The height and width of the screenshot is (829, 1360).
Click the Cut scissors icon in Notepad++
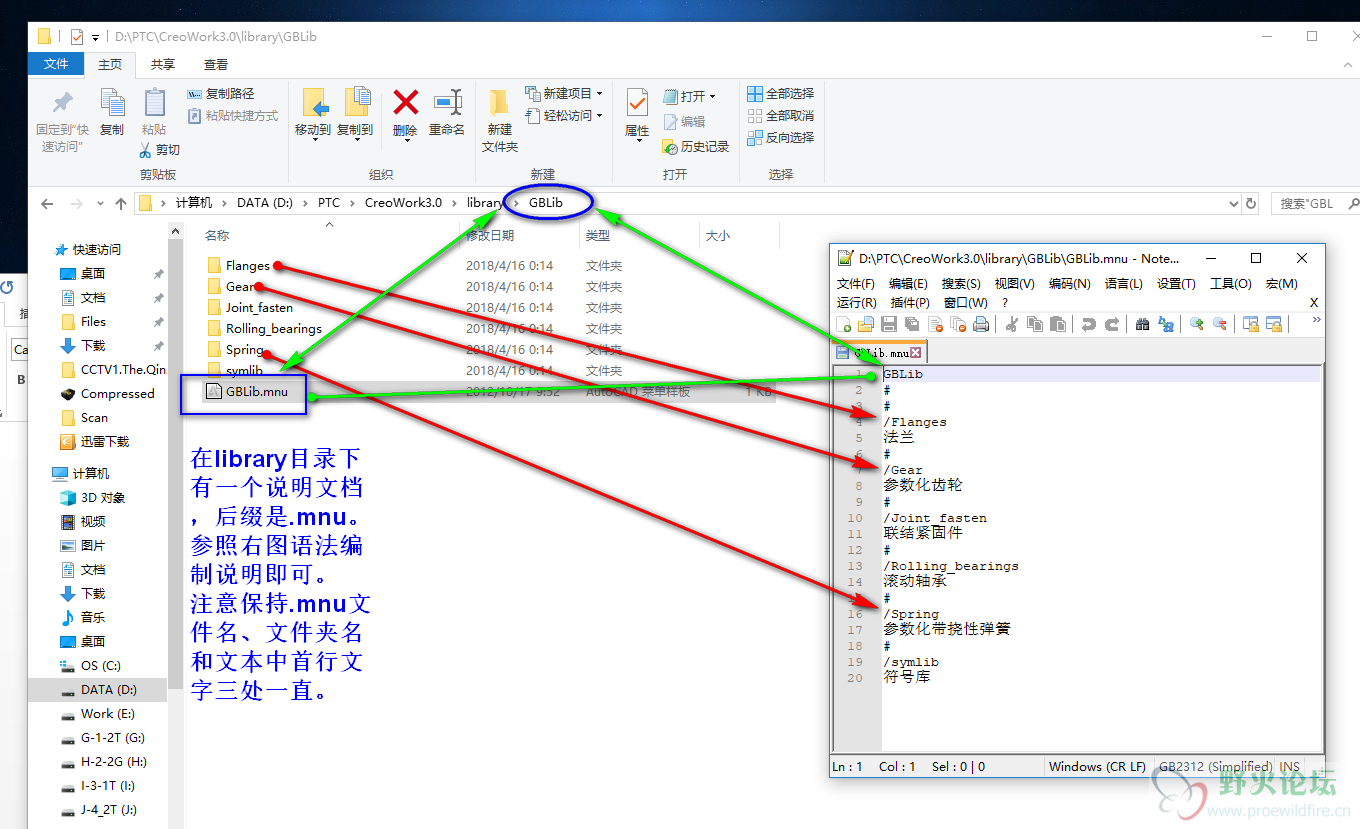pyautogui.click(x=1012, y=324)
